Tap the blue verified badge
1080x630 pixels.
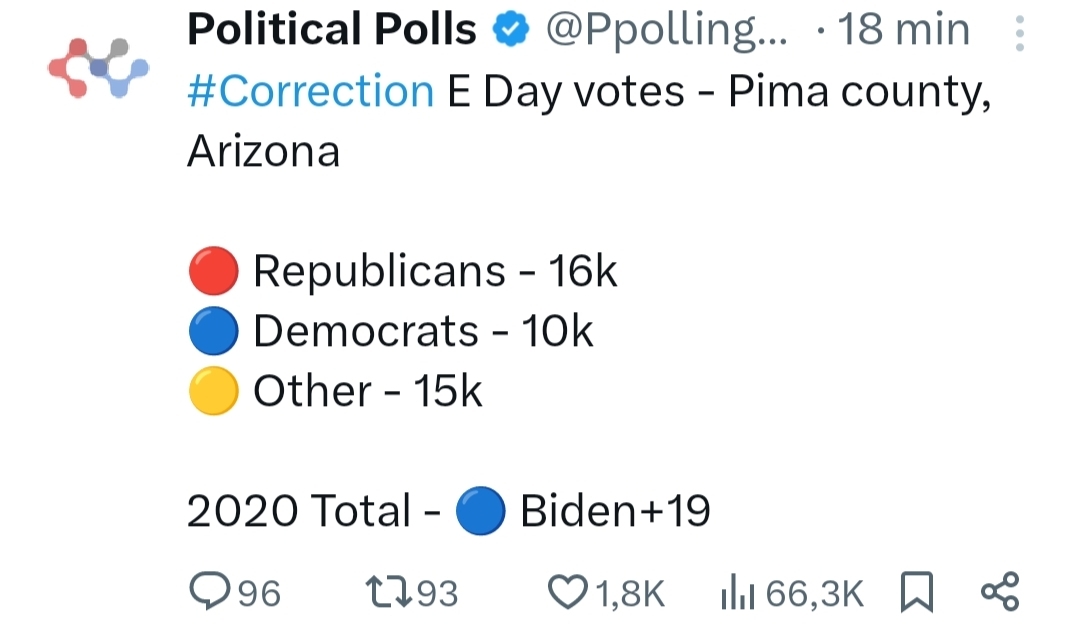pos(512,32)
